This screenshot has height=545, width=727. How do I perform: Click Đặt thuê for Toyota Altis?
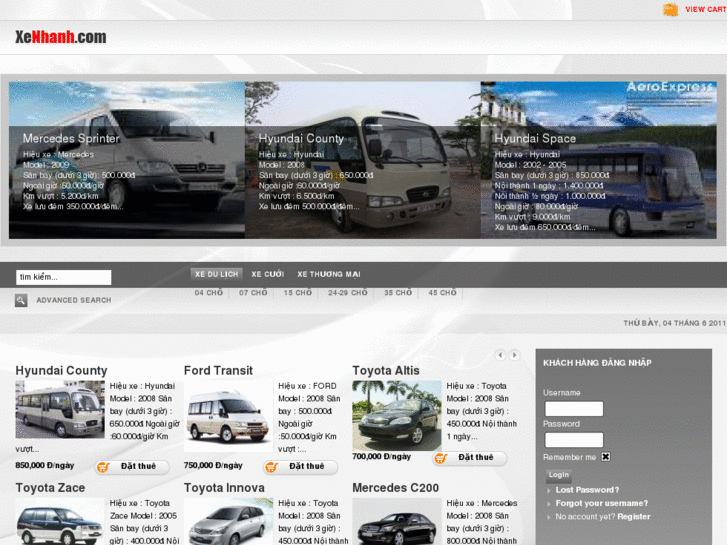pyautogui.click(x=470, y=458)
